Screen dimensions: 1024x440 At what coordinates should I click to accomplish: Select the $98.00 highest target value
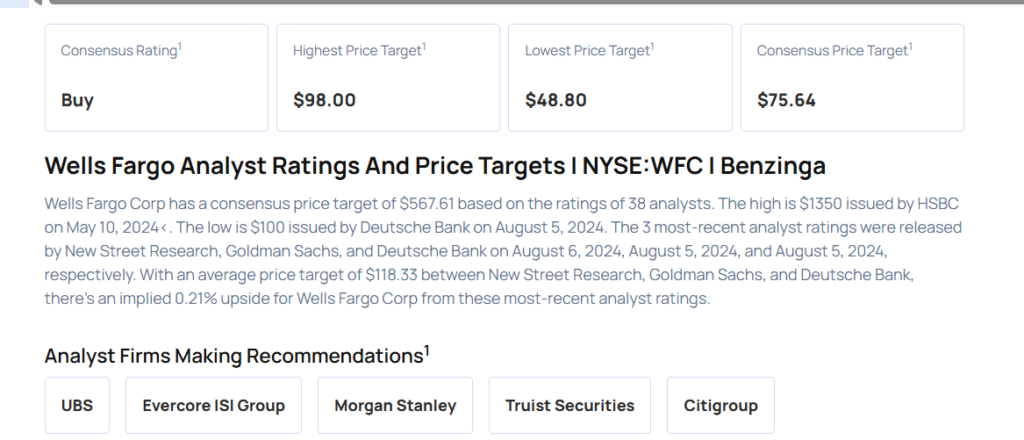coord(324,100)
